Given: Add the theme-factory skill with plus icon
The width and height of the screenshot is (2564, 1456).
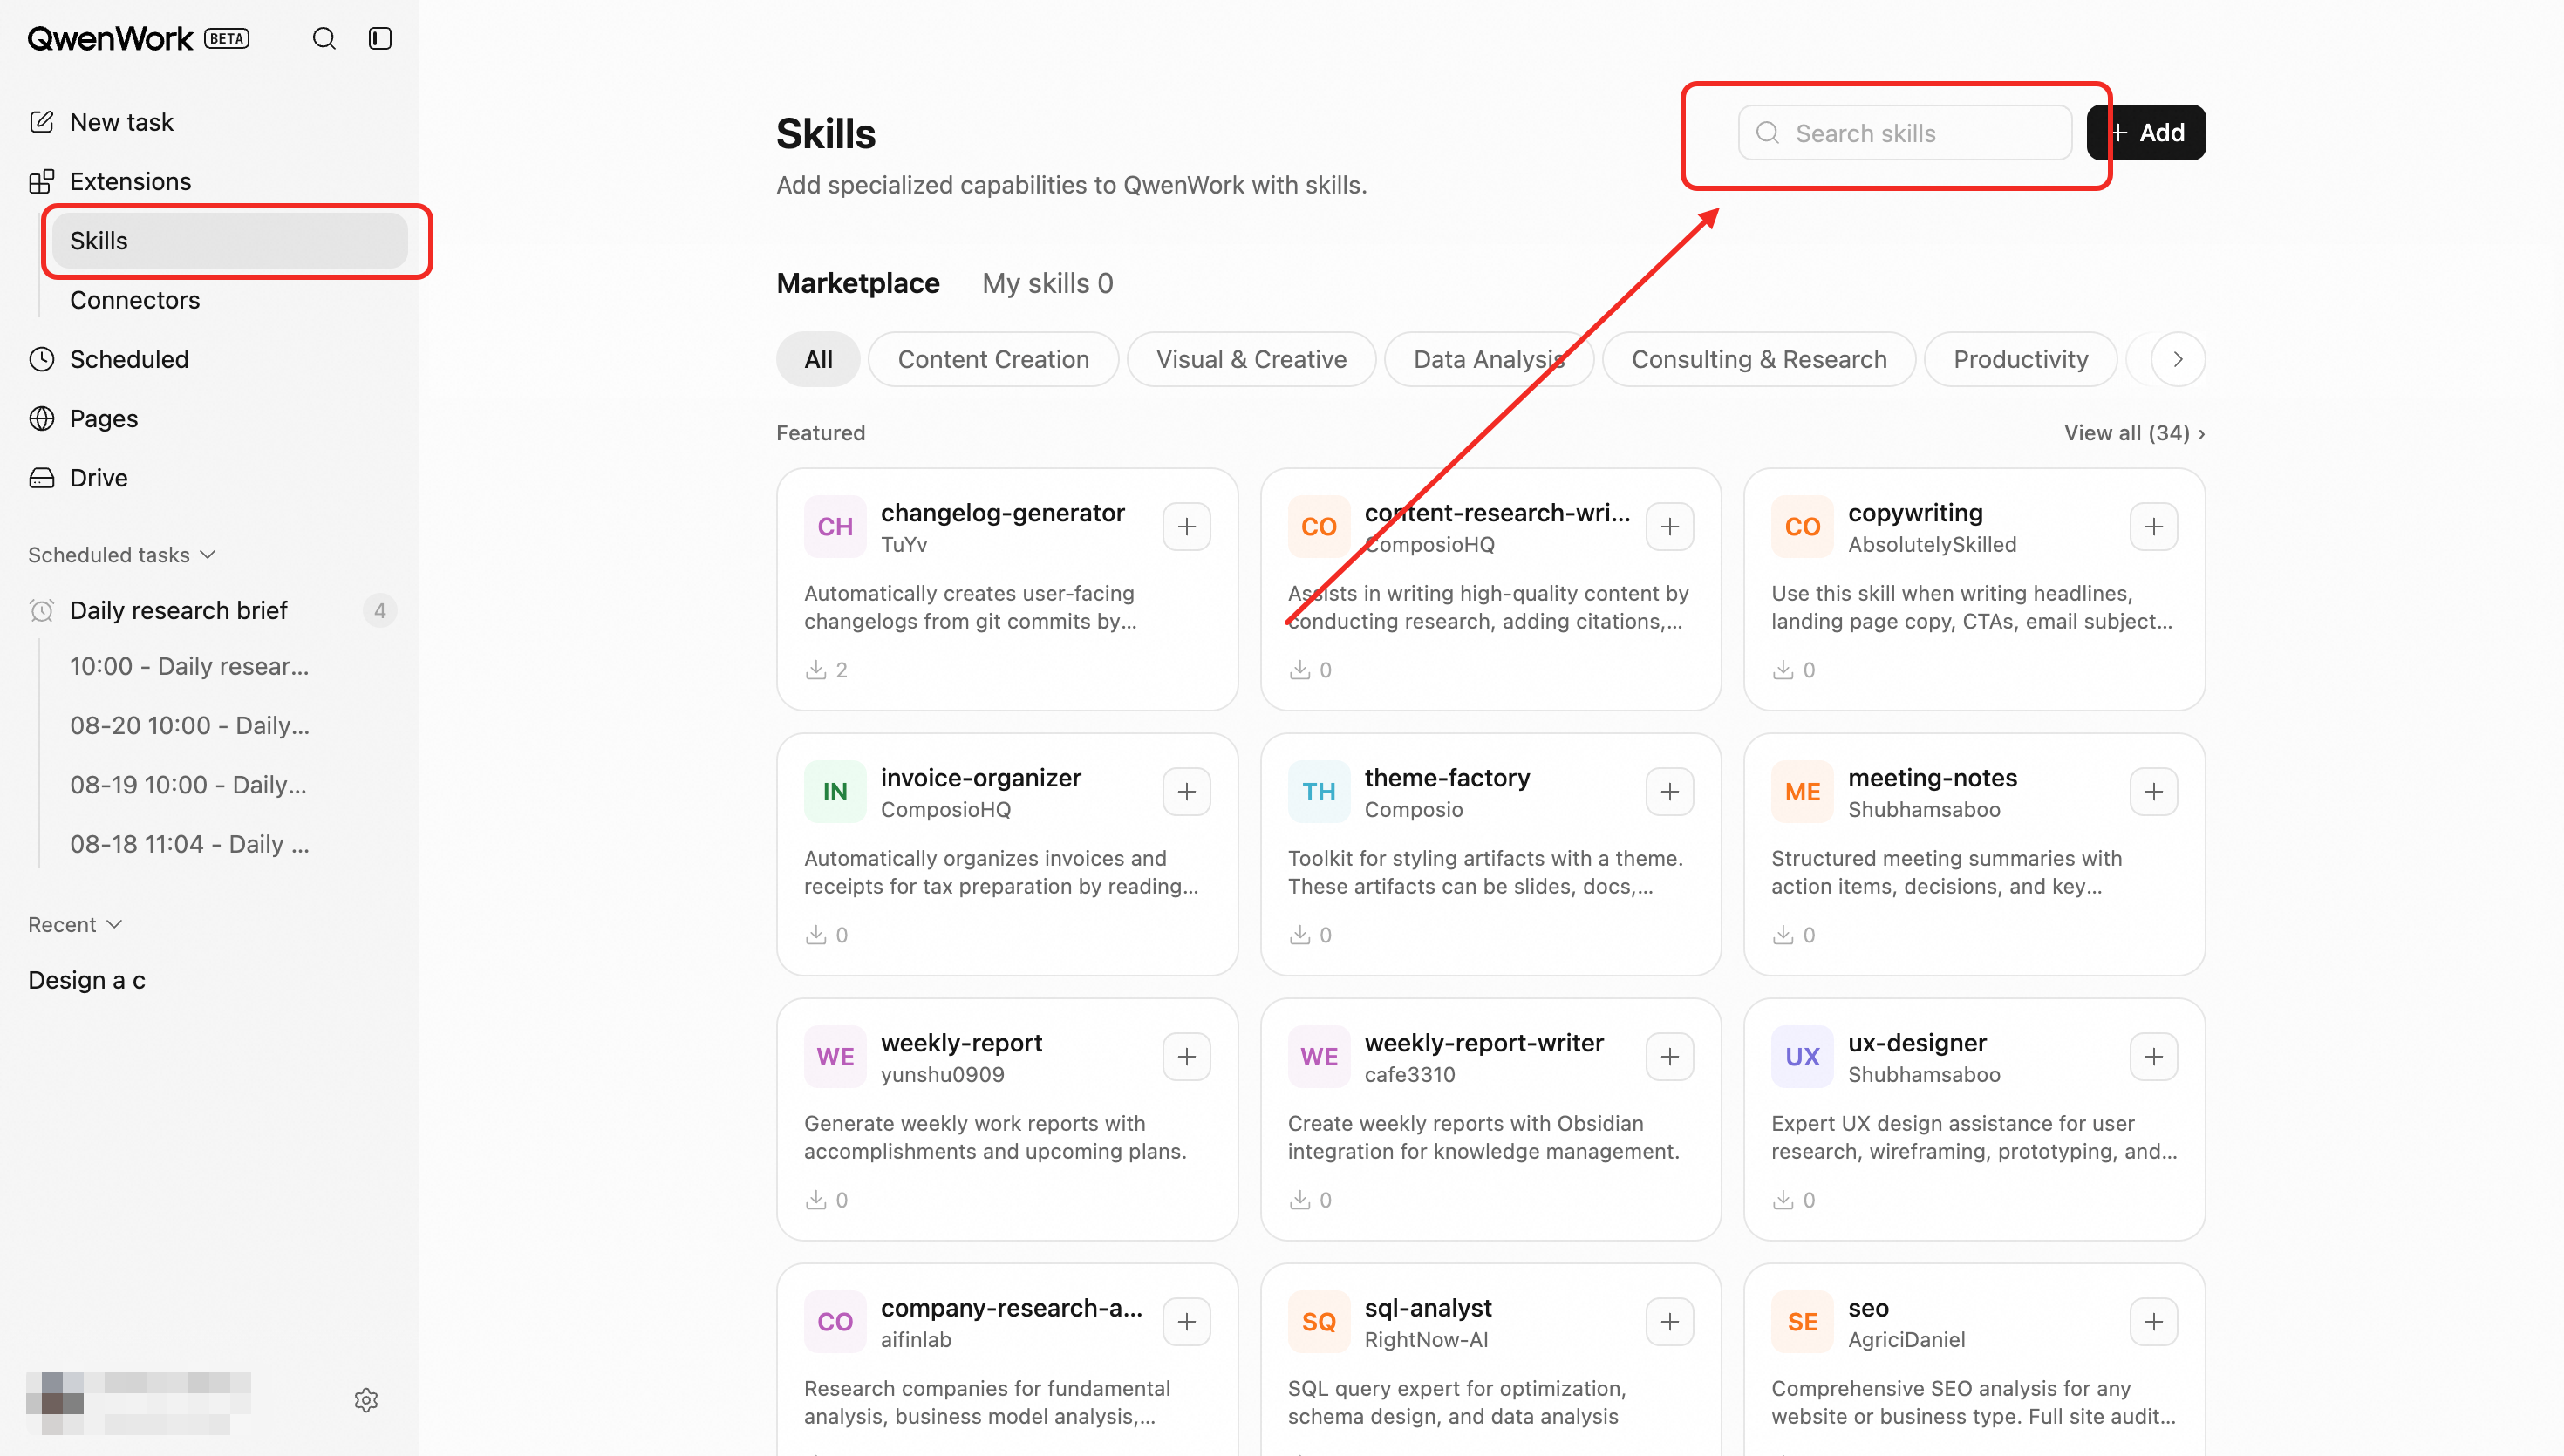Looking at the screenshot, I should (x=1669, y=792).
